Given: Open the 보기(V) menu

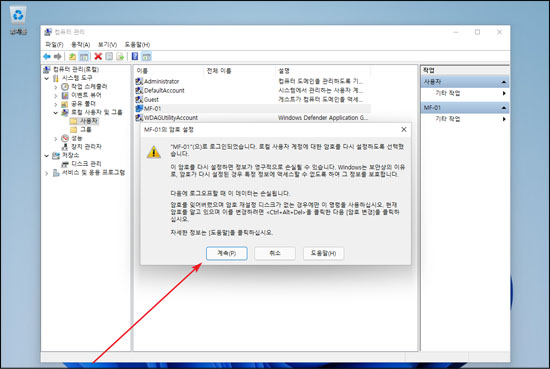Looking at the screenshot, I should tap(107, 45).
